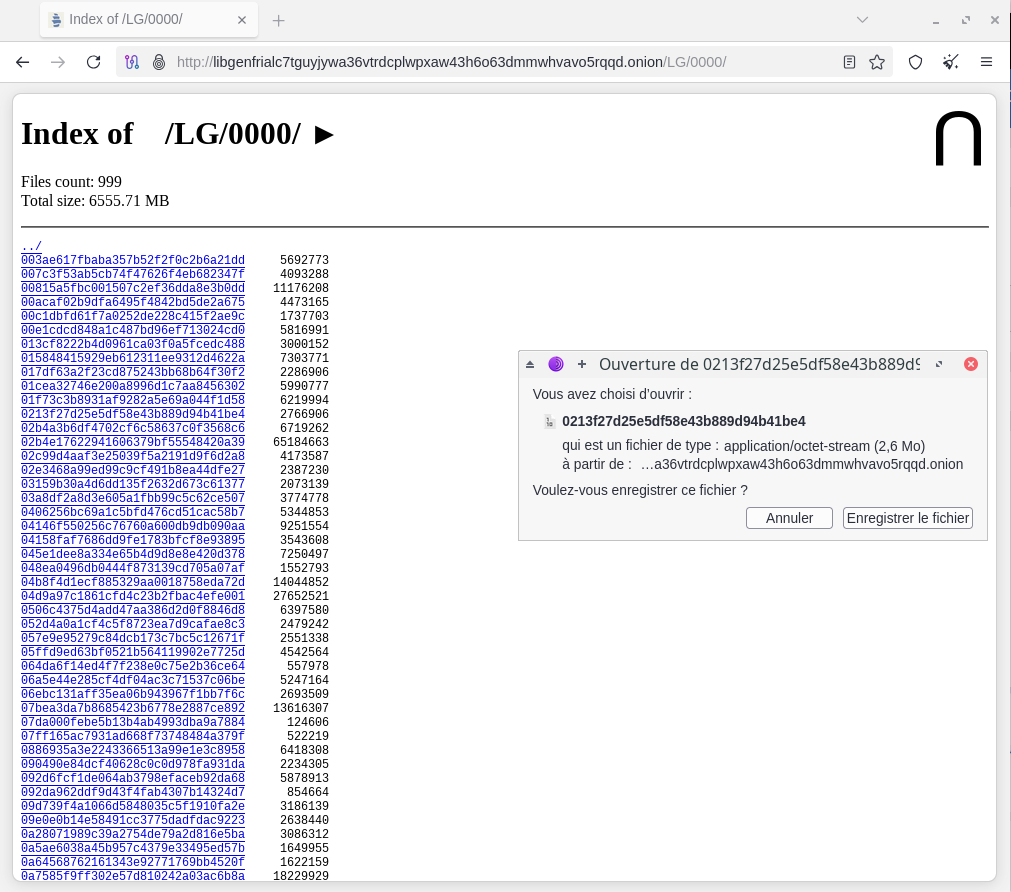Screen dimensions: 1011x892
Task: Click Annuler in the download dialog
Action: pos(789,518)
